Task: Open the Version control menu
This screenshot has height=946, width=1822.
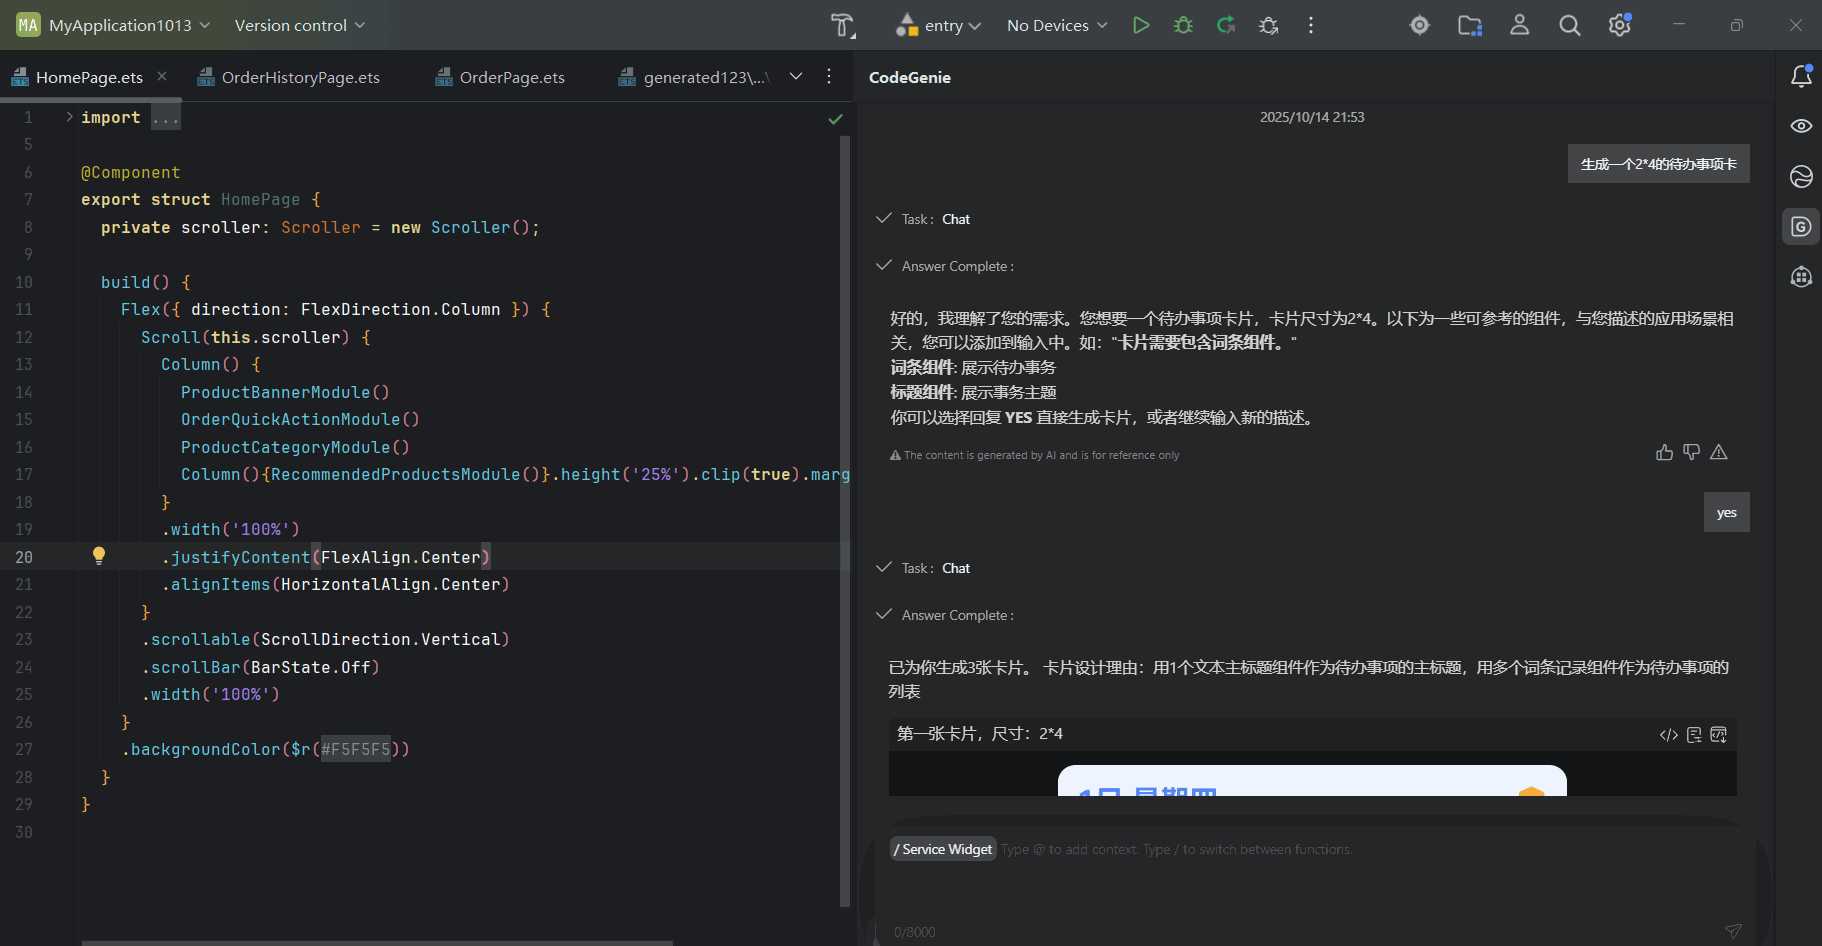Action: click(x=299, y=25)
